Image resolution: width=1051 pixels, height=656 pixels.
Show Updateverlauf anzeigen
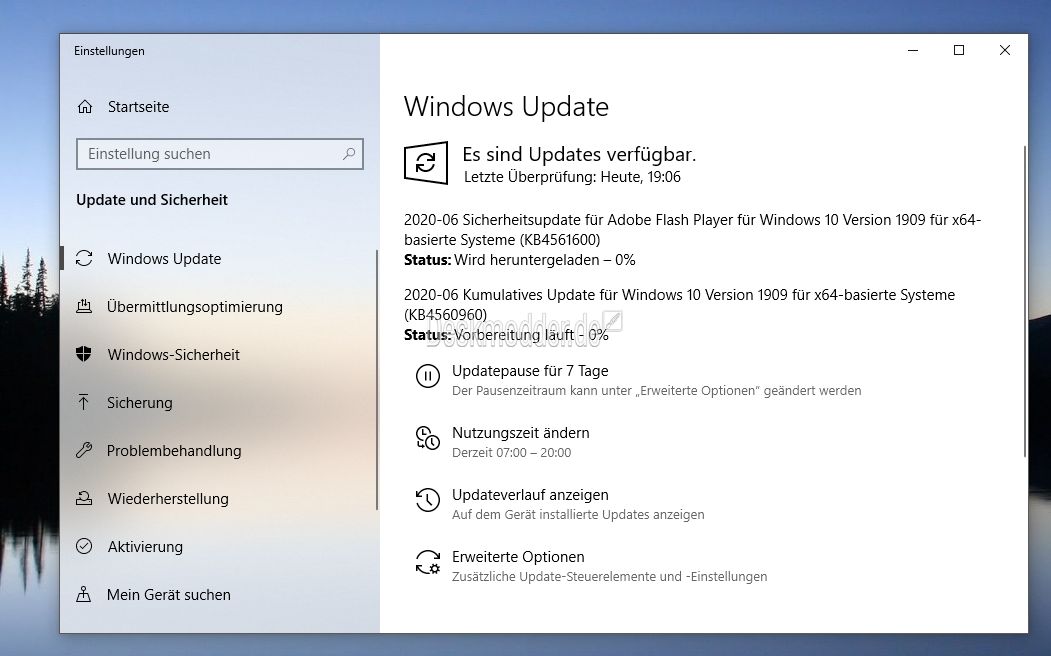point(530,495)
